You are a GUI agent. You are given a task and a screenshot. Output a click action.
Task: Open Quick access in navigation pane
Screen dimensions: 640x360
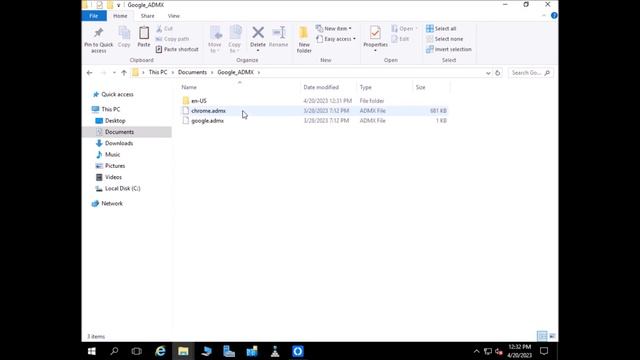(113, 94)
